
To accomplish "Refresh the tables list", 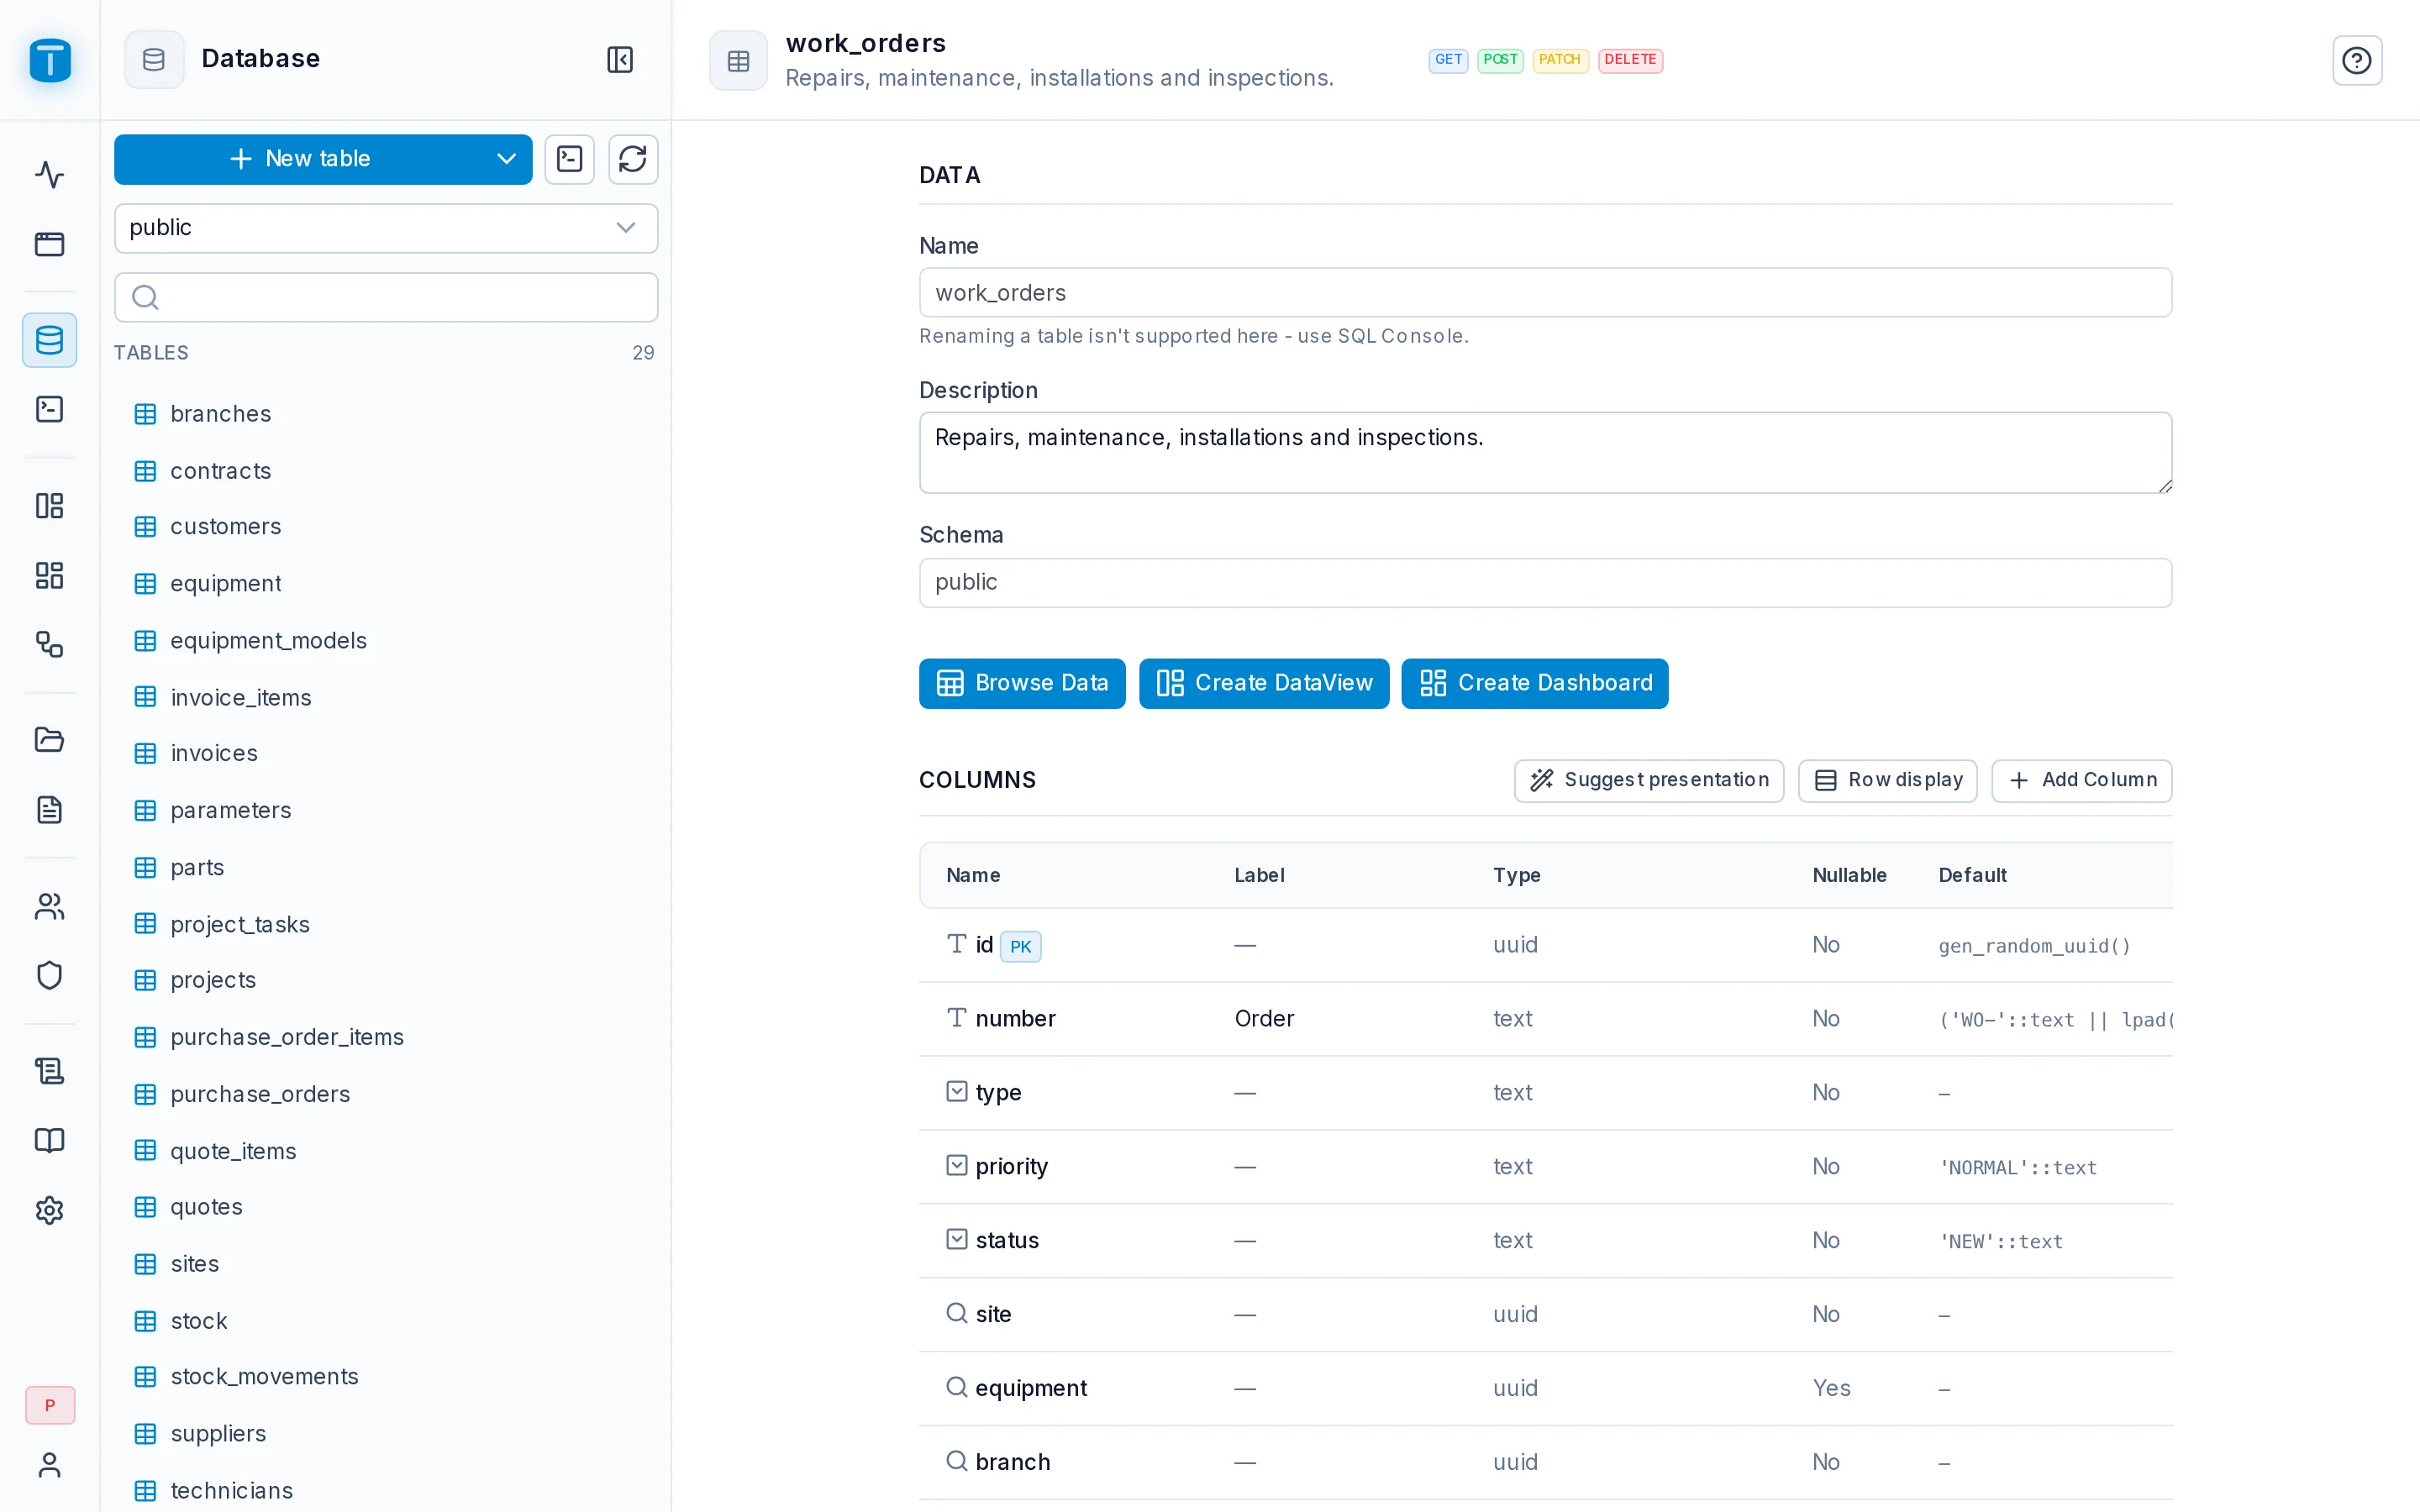I will (633, 159).
